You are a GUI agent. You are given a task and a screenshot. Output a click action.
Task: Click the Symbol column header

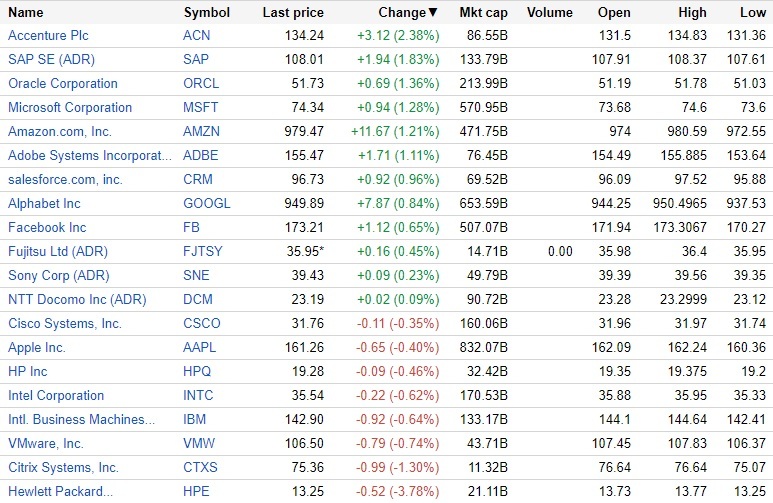207,13
